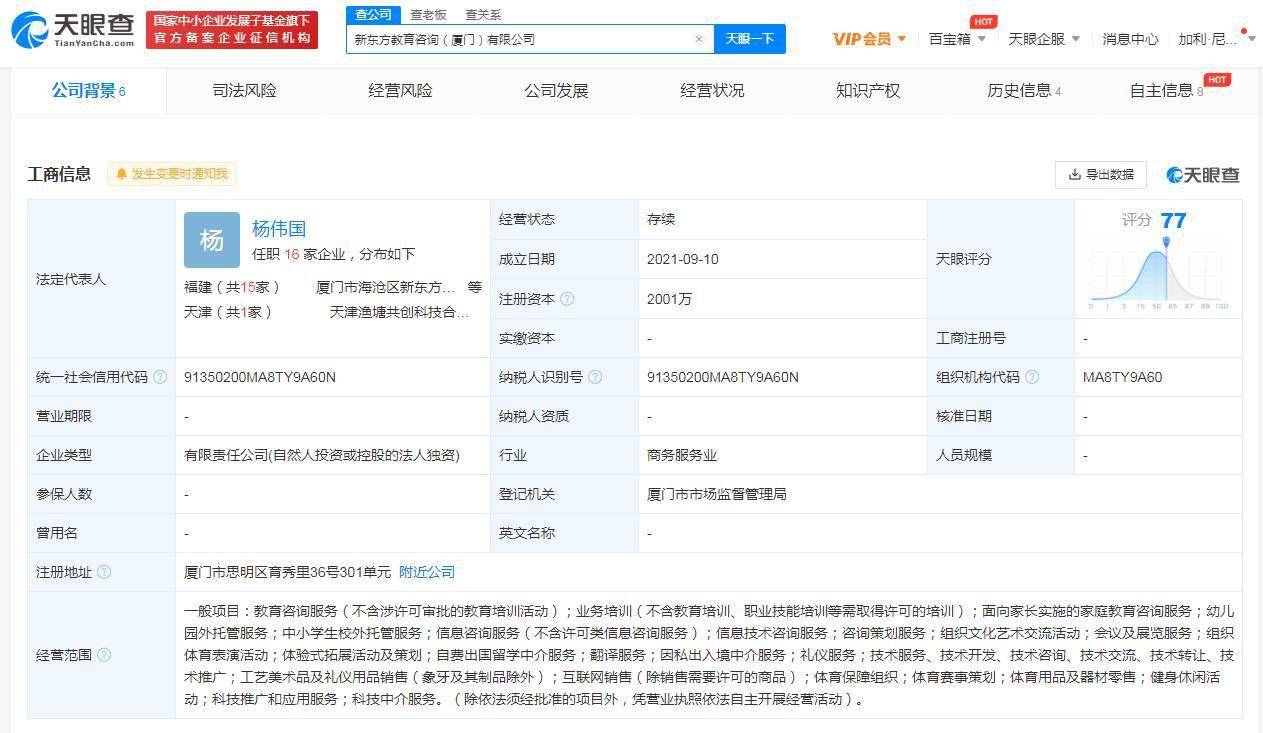Click the help icon beside 纳税人识别号
This screenshot has width=1263, height=733.
coord(595,377)
